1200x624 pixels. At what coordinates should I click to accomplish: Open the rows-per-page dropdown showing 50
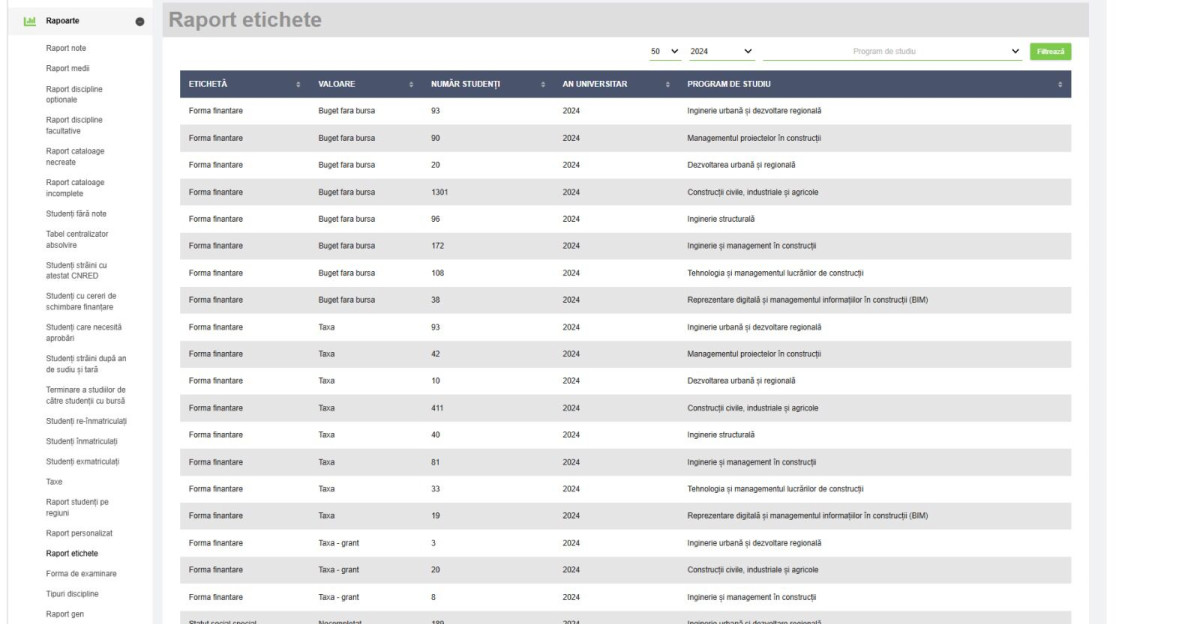[x=665, y=51]
